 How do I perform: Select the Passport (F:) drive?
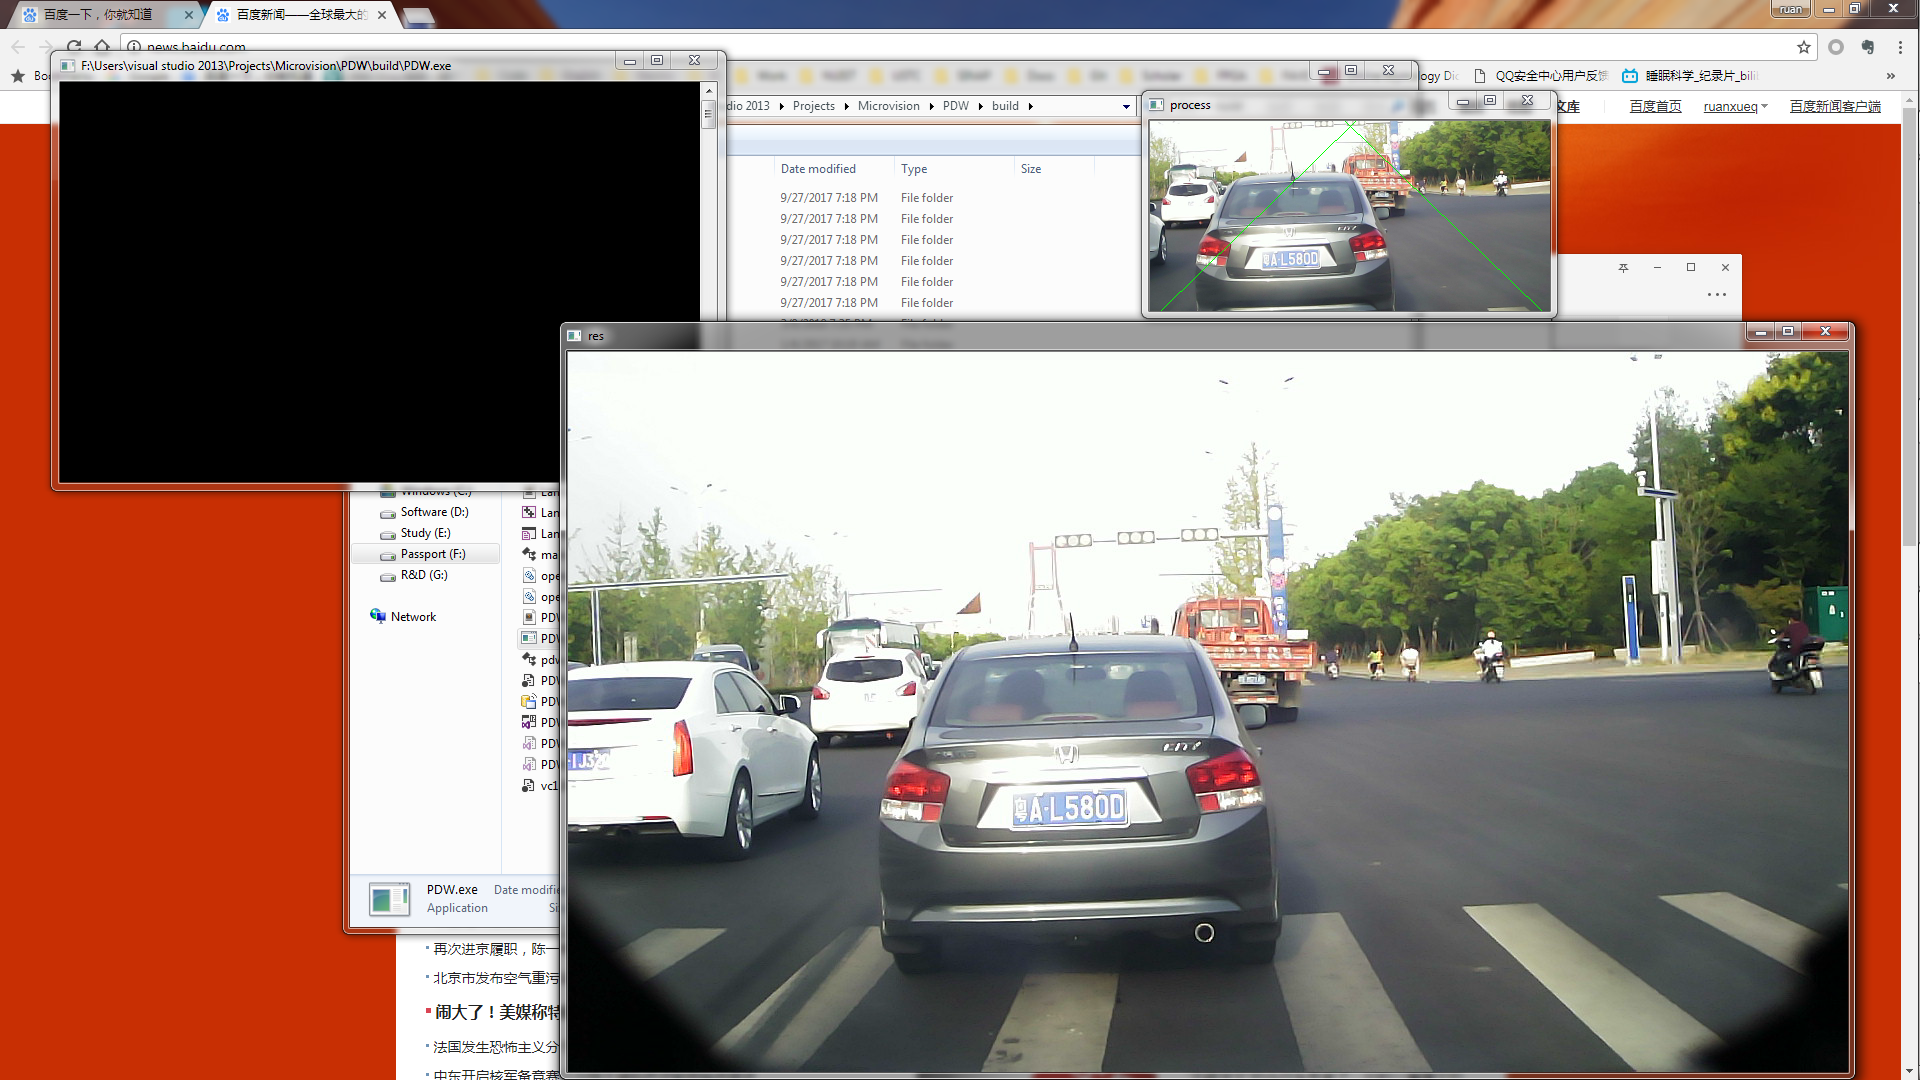tap(432, 554)
